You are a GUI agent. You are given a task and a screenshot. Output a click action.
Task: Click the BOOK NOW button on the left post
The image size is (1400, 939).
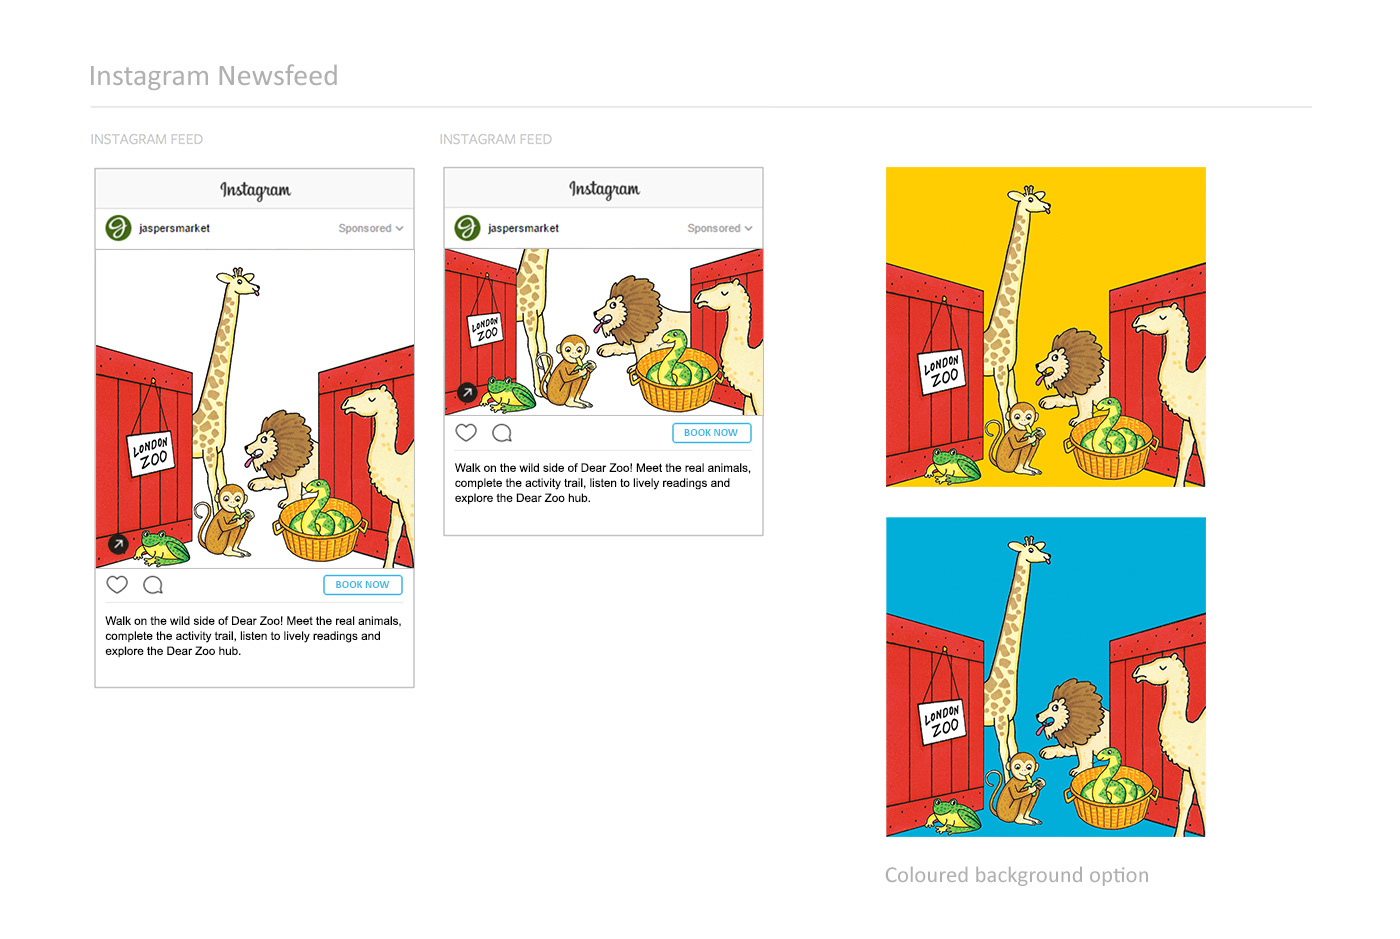tap(363, 585)
